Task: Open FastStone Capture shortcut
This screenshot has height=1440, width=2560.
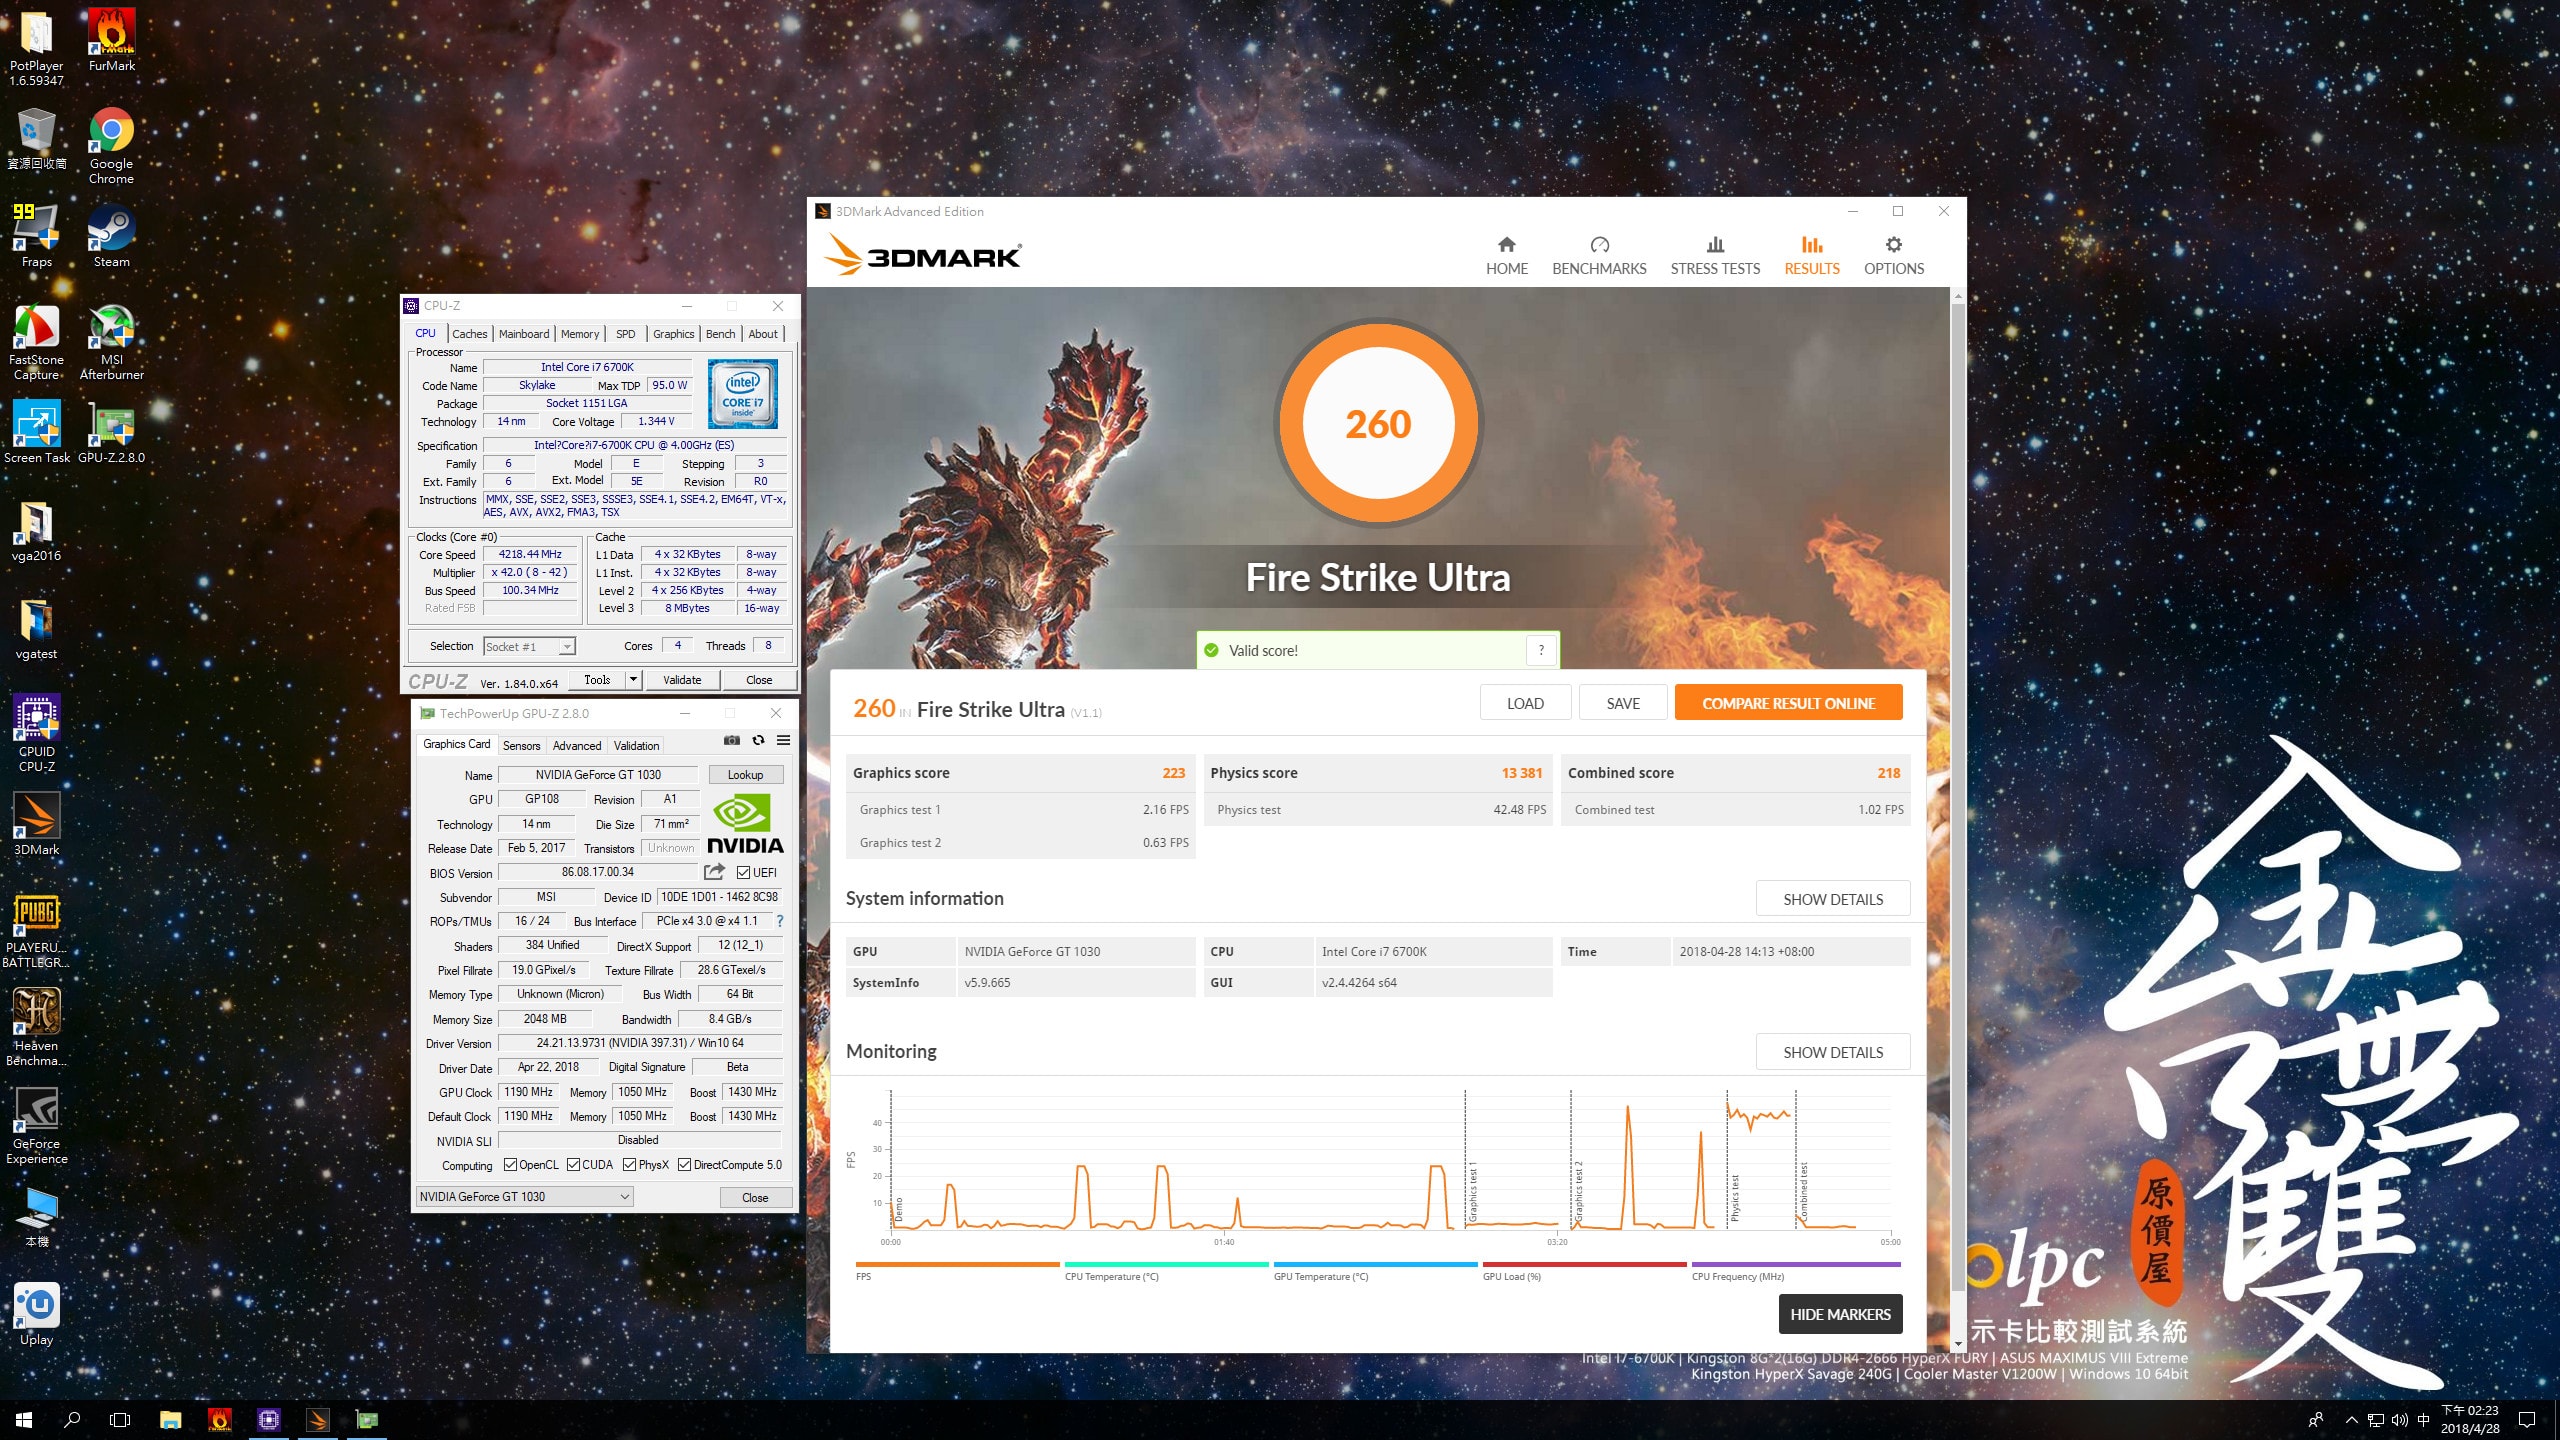Action: click(x=37, y=342)
